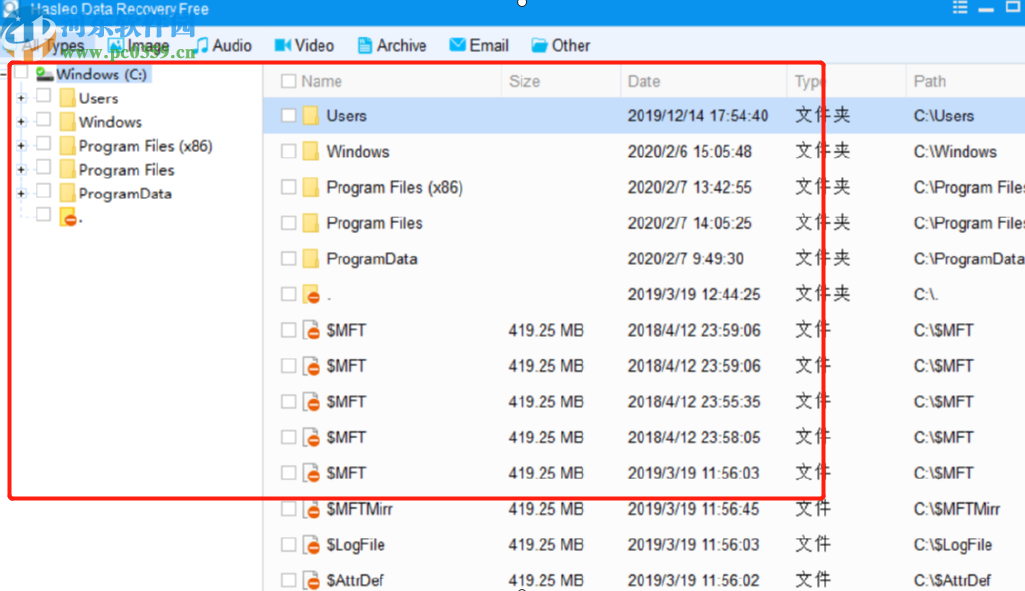Tick the $LogFile file checkbox
Image resolution: width=1025 pixels, height=591 pixels.
(x=288, y=545)
